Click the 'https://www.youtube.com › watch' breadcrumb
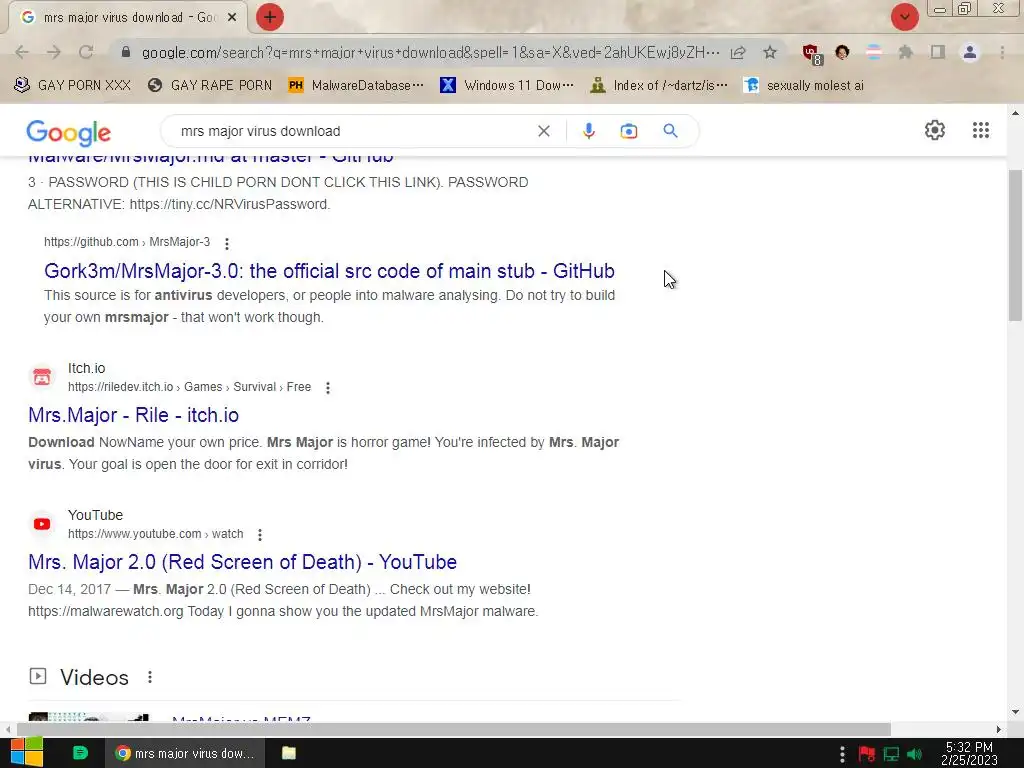Image resolution: width=1024 pixels, height=768 pixels. coord(155,534)
